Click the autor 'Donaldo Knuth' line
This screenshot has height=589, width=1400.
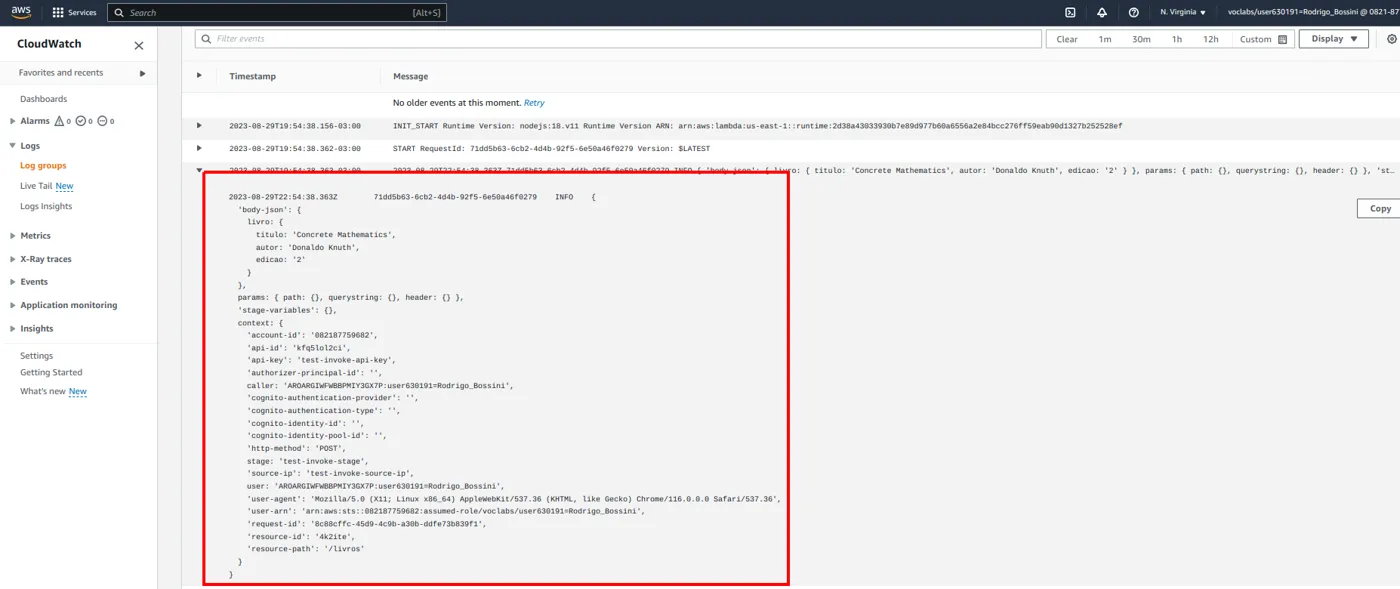click(307, 247)
